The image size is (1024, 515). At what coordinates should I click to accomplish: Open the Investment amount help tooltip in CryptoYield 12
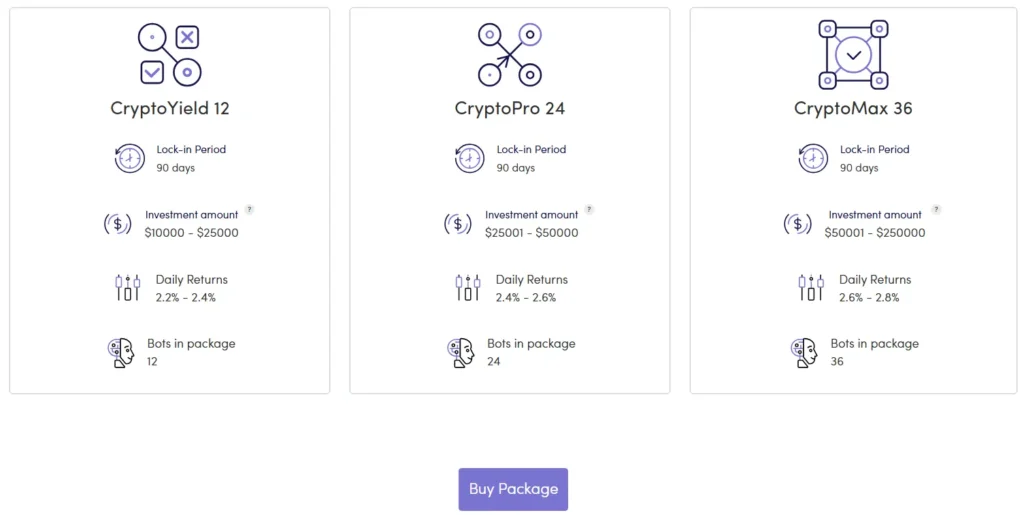pos(249,210)
